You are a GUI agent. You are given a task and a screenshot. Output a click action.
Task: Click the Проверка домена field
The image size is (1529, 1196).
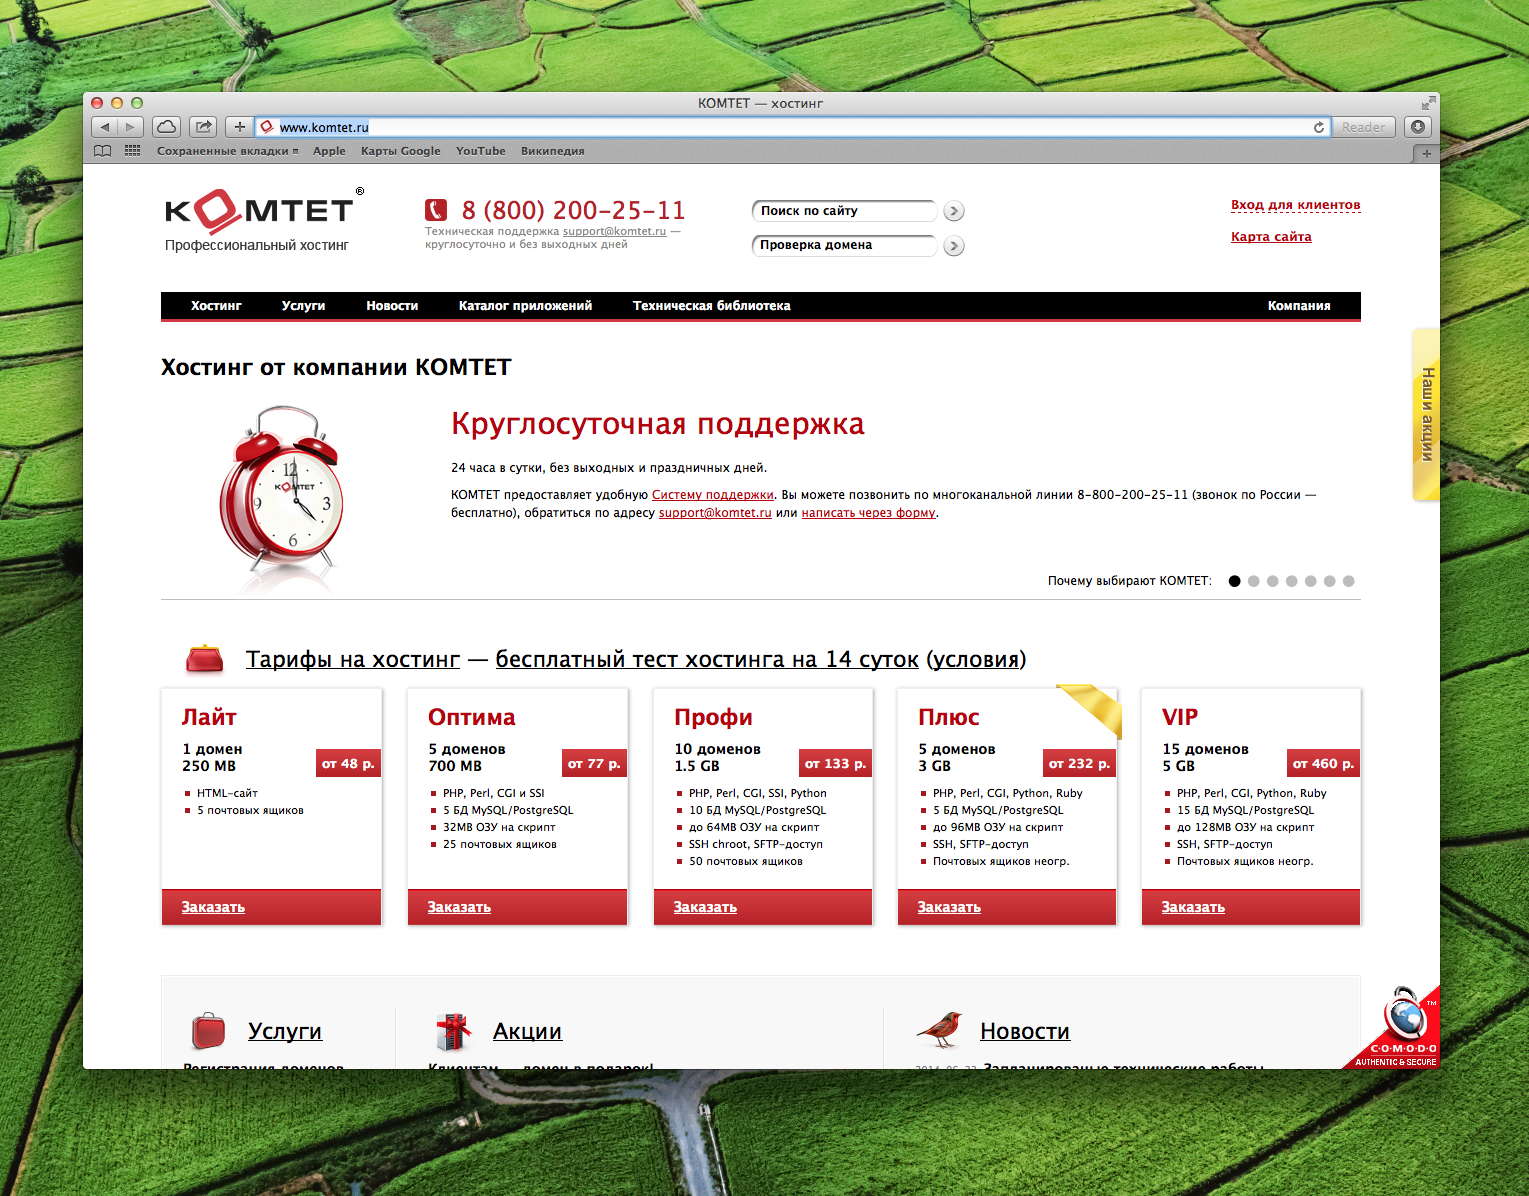[x=844, y=245]
